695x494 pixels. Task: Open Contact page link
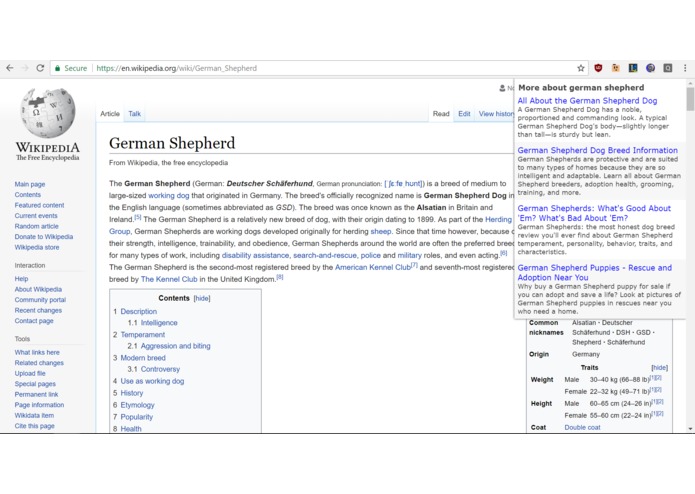[34, 321]
